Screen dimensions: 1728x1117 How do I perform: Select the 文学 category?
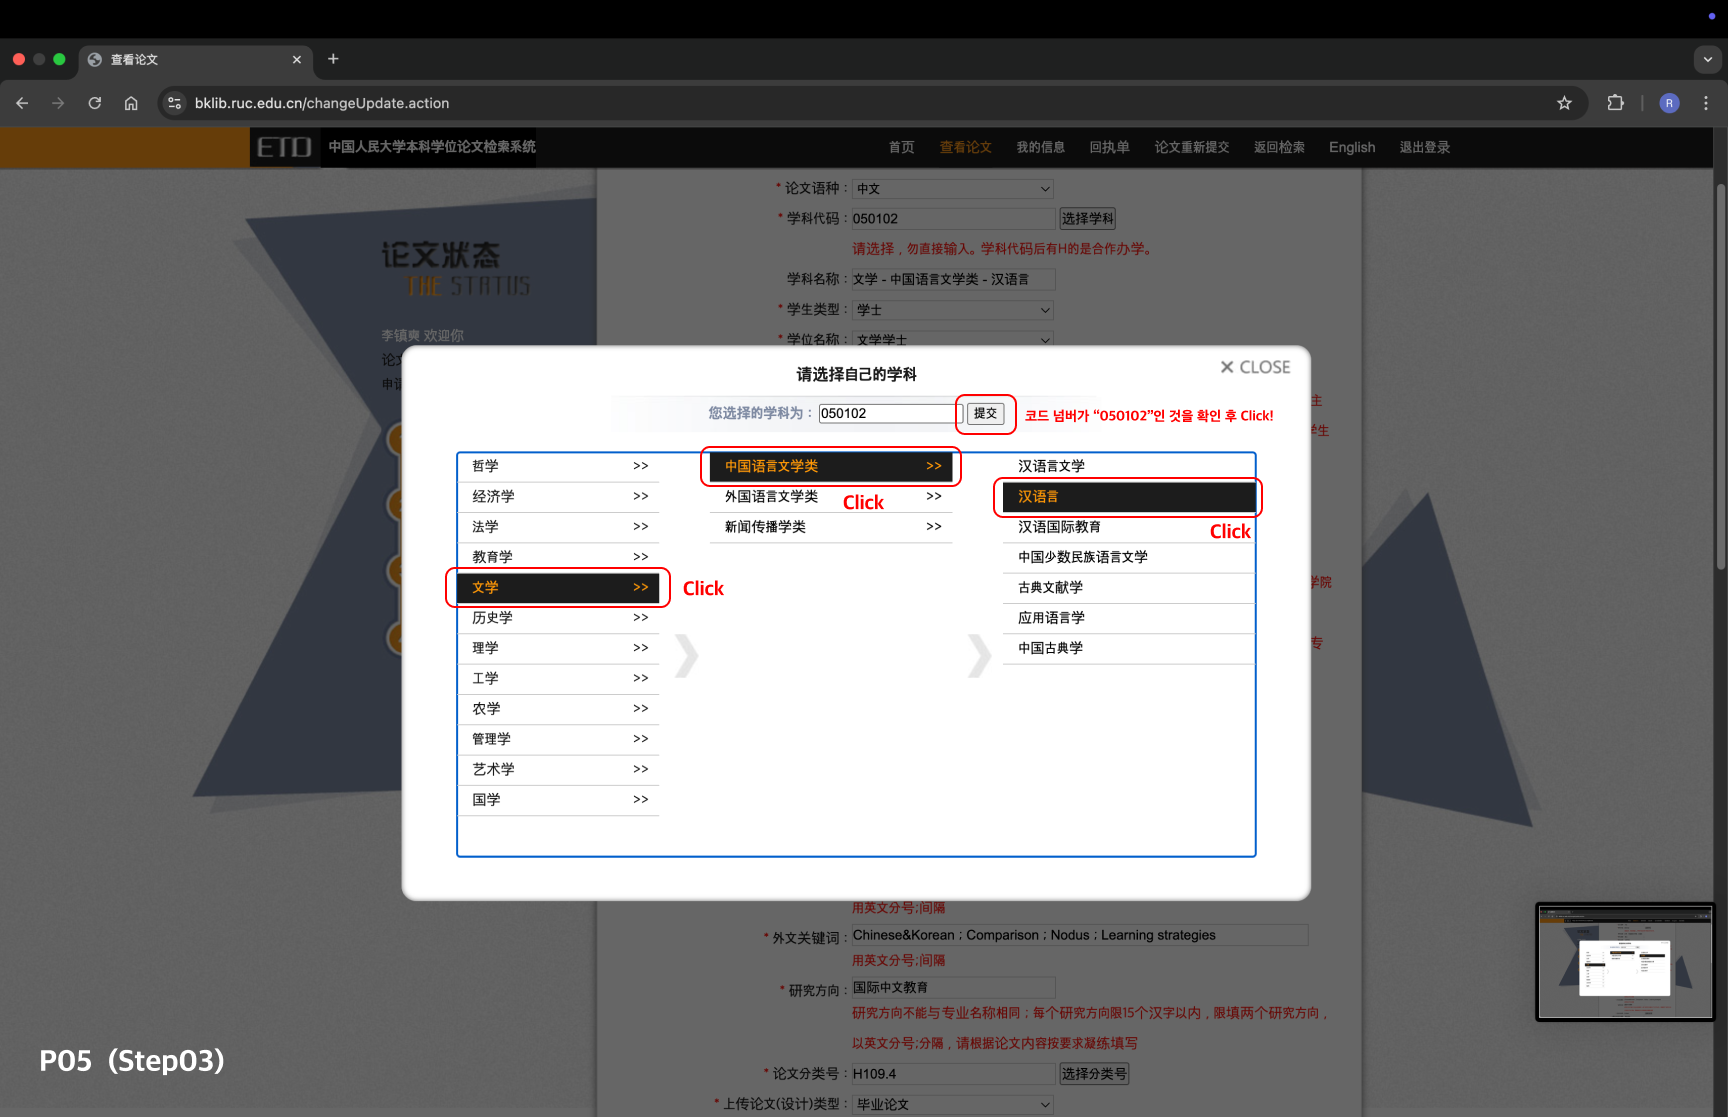559,587
